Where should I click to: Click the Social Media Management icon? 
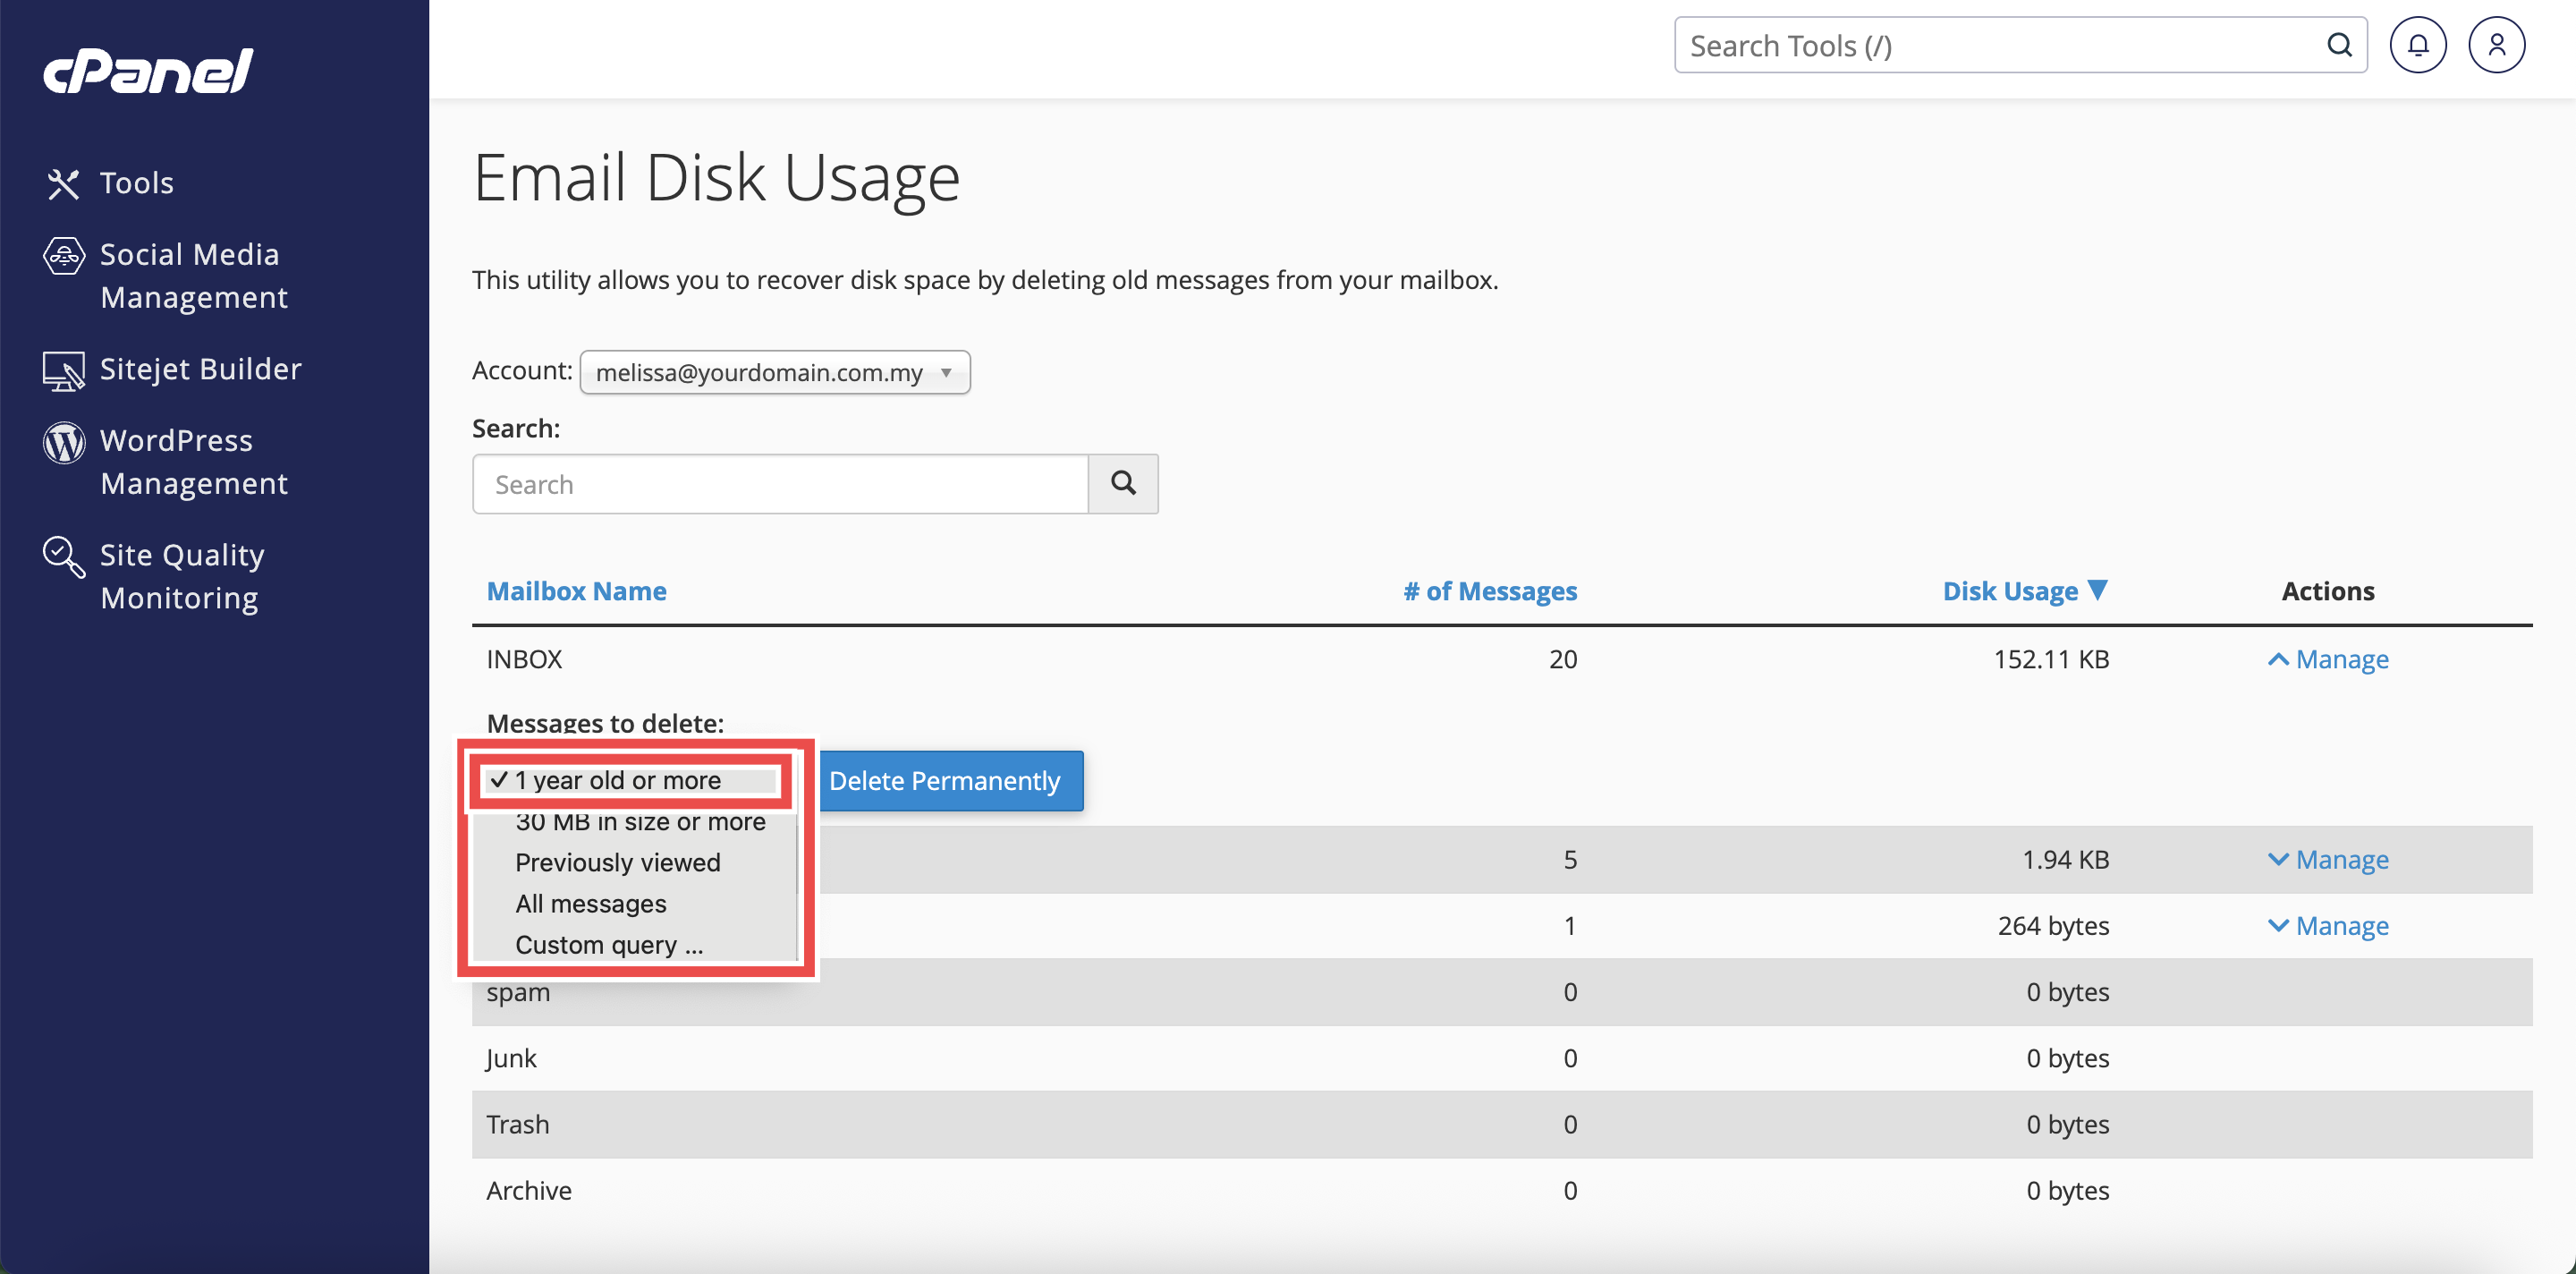coord(63,256)
